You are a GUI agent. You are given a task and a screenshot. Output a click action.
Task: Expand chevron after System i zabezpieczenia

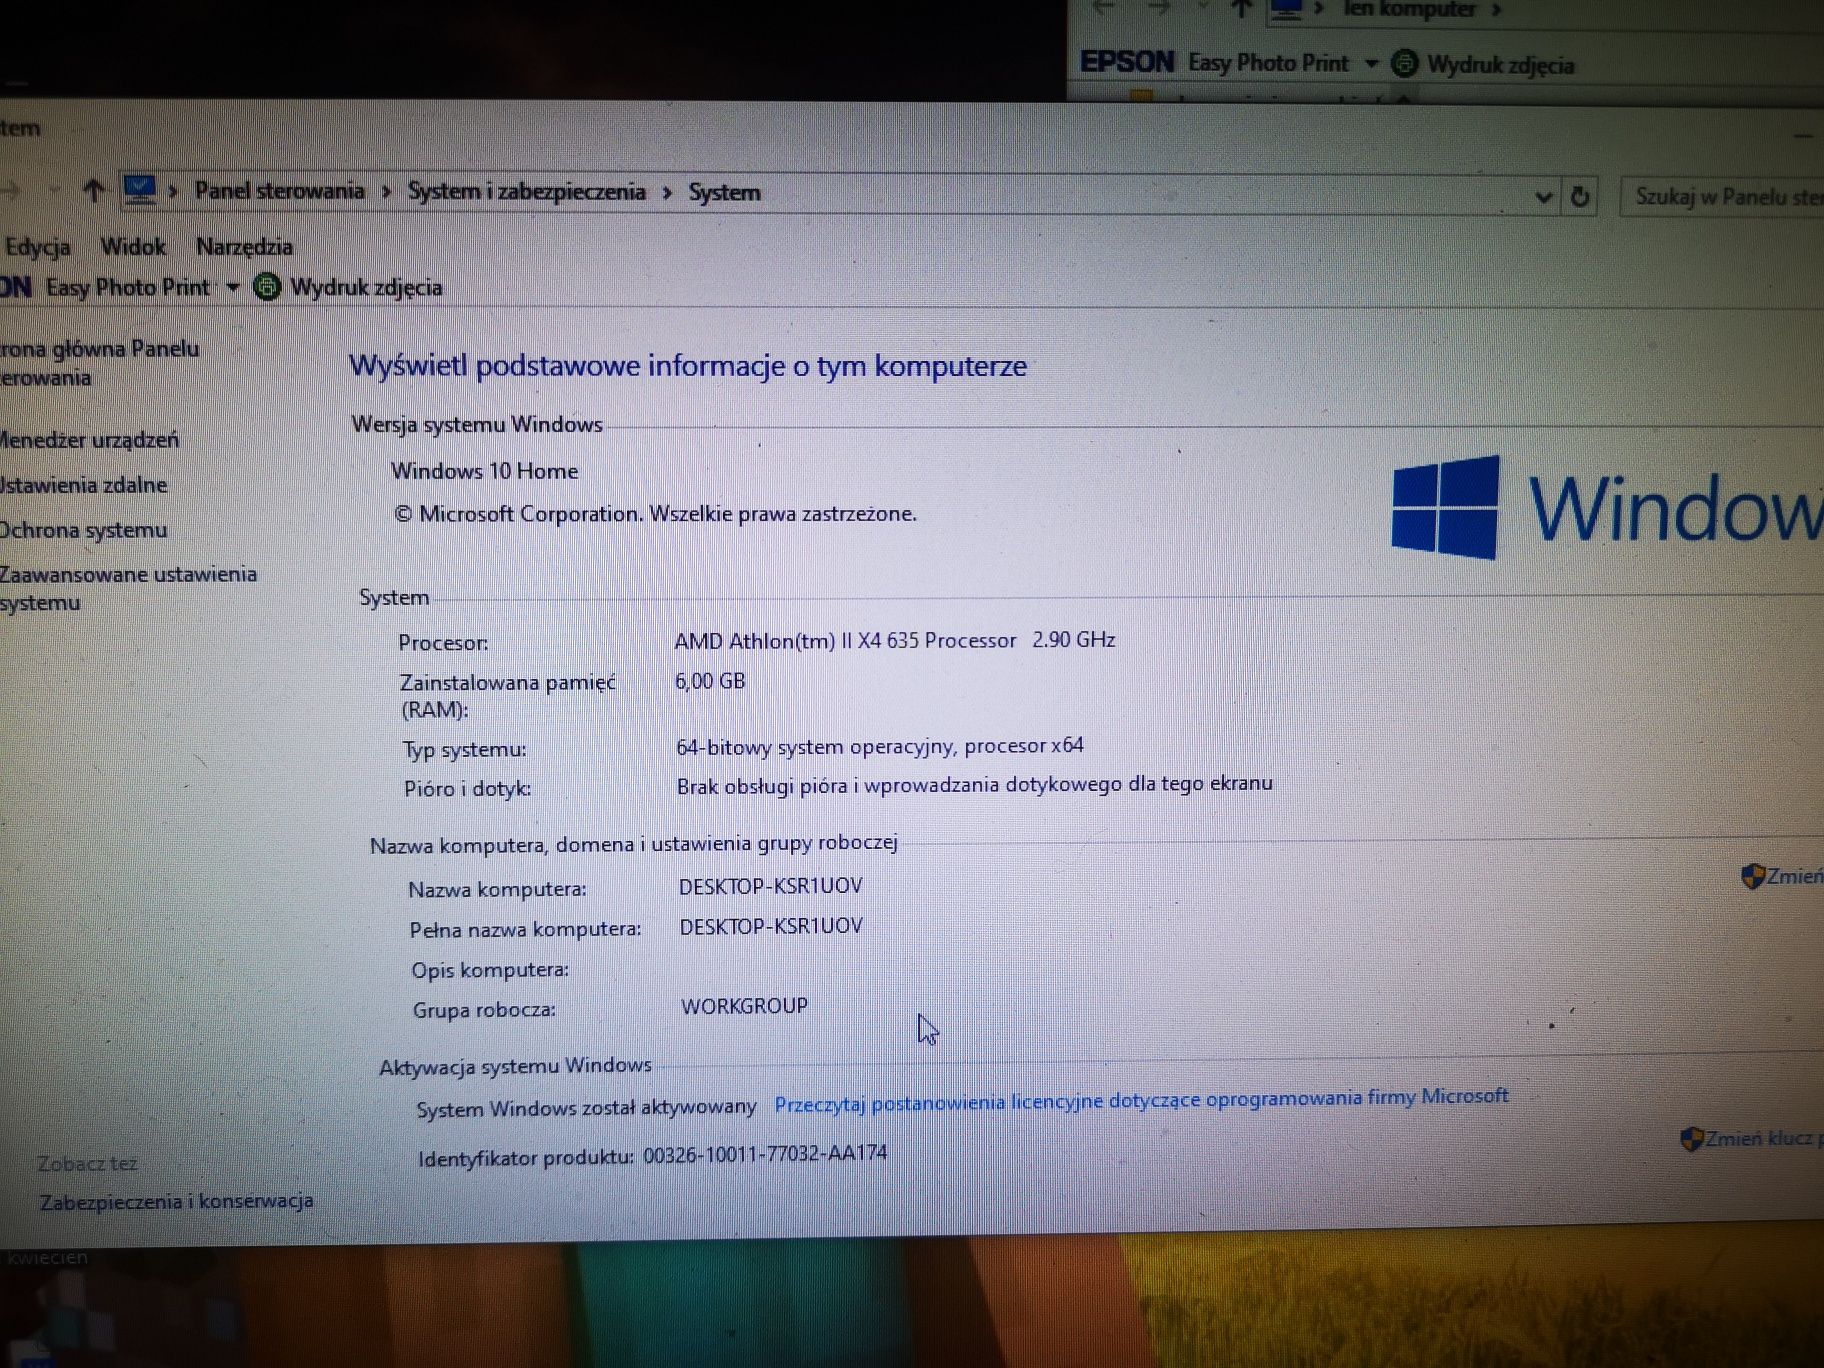pyautogui.click(x=667, y=193)
